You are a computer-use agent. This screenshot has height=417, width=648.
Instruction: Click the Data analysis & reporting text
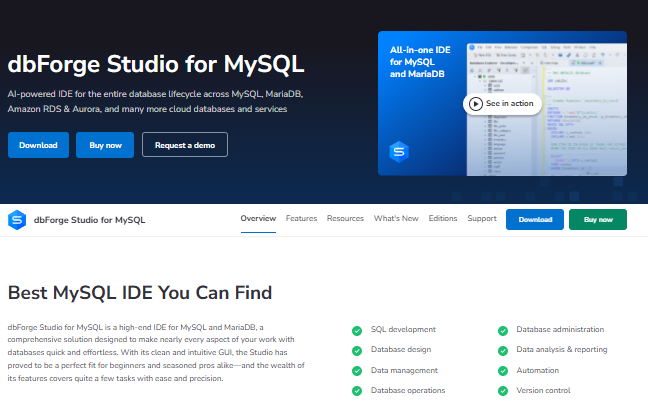coord(562,350)
